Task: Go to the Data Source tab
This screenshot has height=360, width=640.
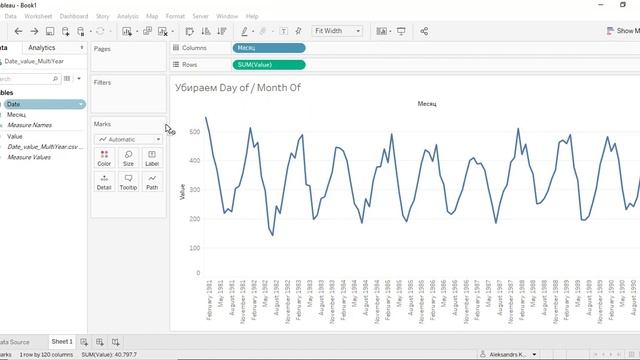Action: [x=15, y=342]
